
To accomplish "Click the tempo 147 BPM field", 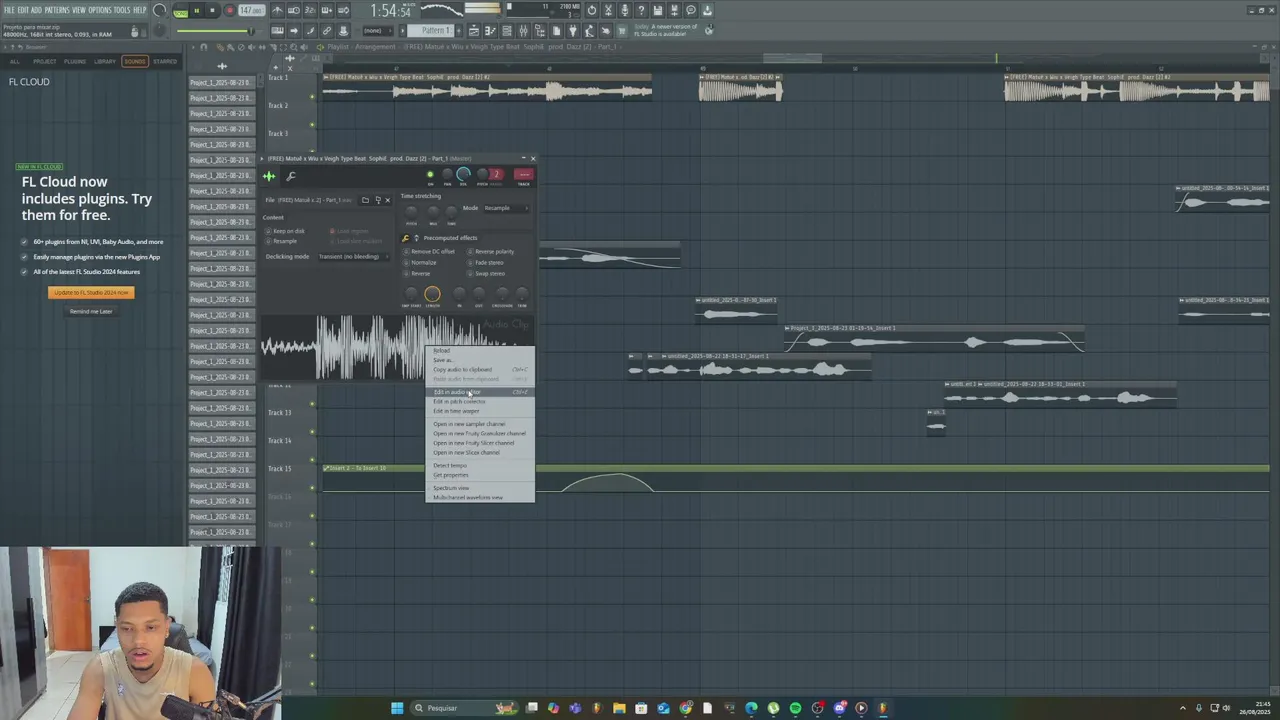I will click(252, 11).
